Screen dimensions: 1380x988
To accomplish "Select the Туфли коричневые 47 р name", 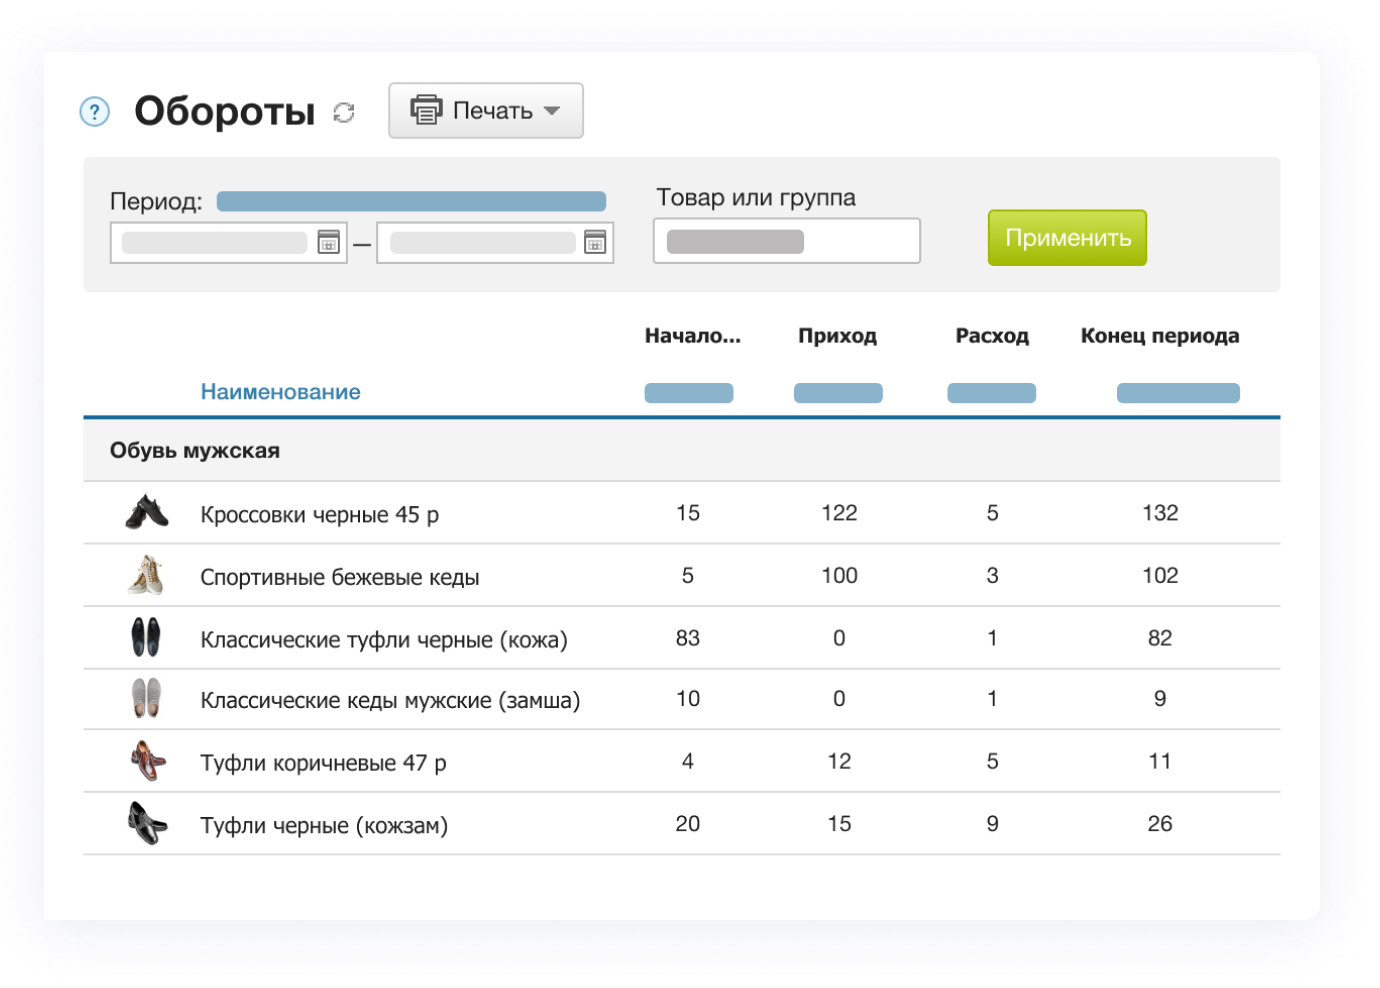I will 323,763.
